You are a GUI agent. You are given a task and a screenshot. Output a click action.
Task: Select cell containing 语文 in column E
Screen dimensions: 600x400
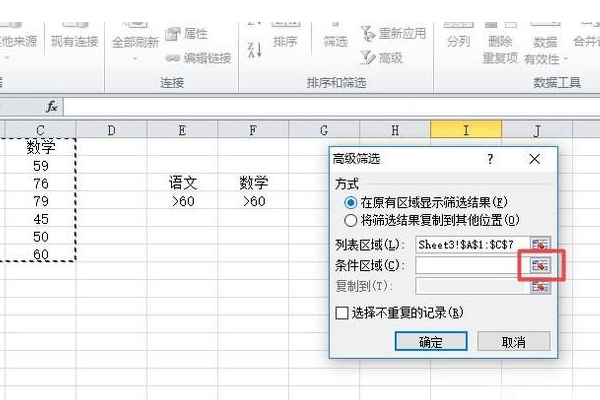(x=182, y=183)
